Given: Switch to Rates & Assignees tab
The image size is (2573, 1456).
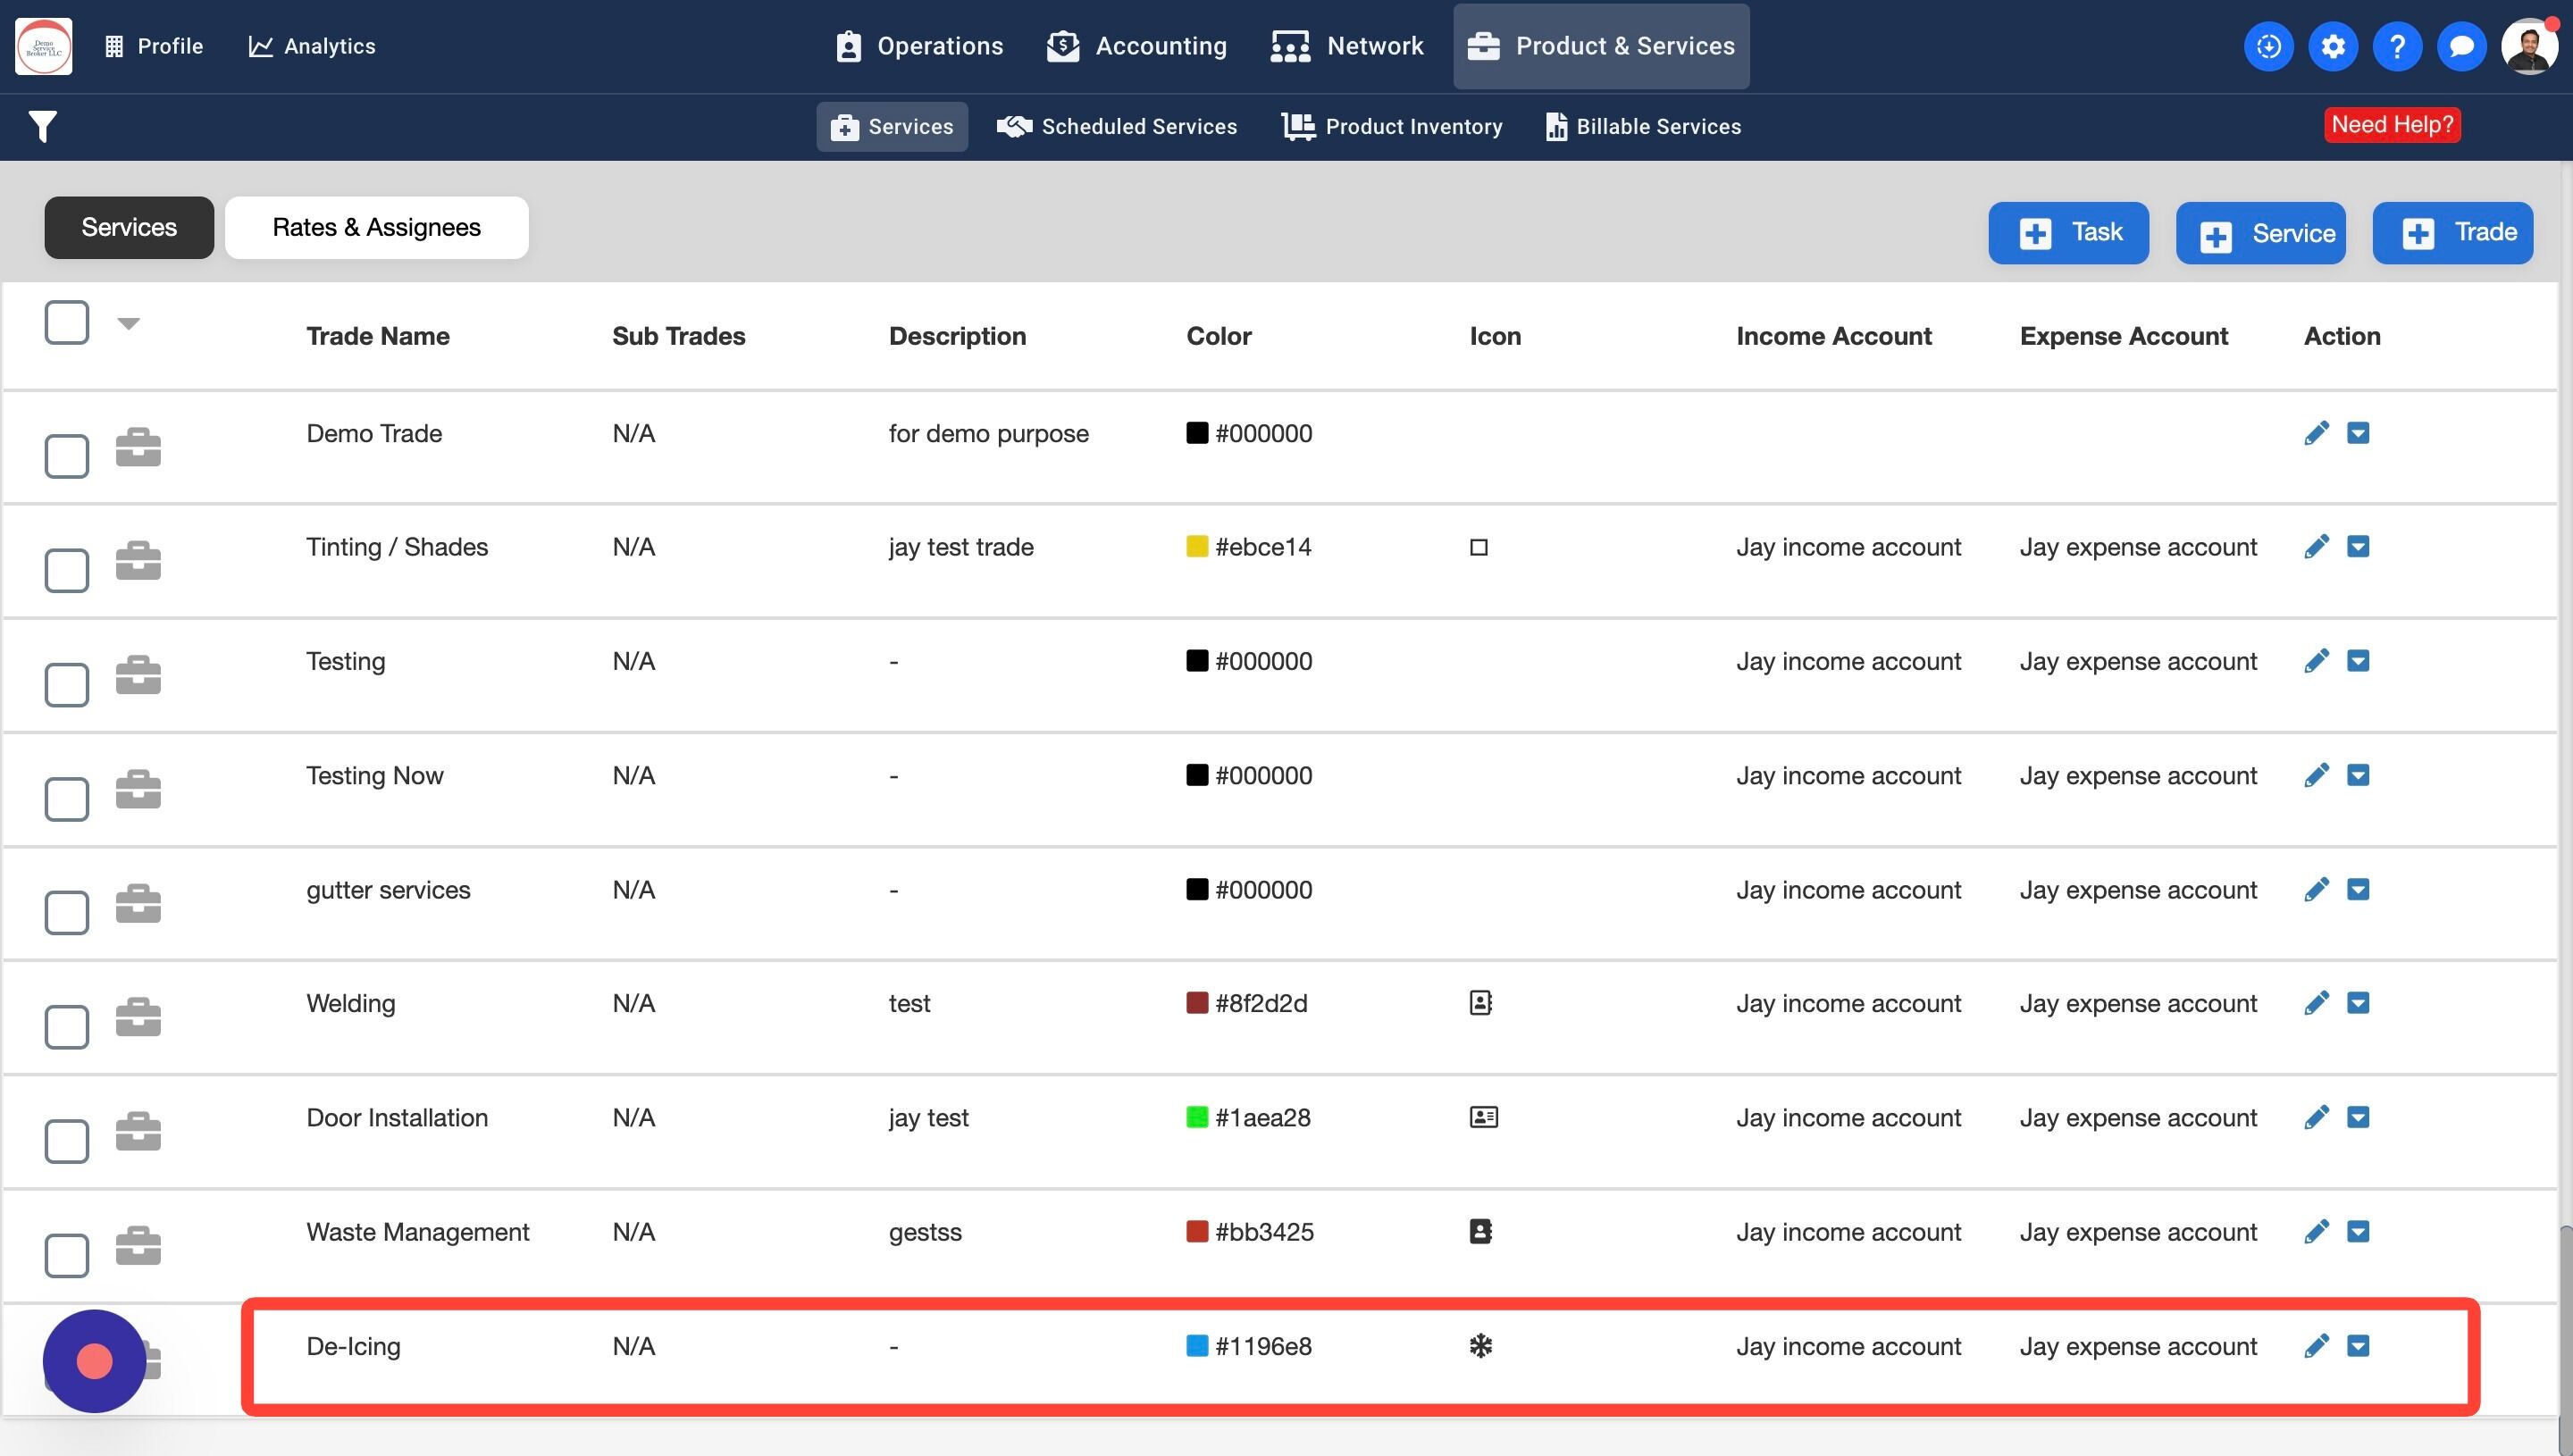Looking at the screenshot, I should click(x=376, y=228).
